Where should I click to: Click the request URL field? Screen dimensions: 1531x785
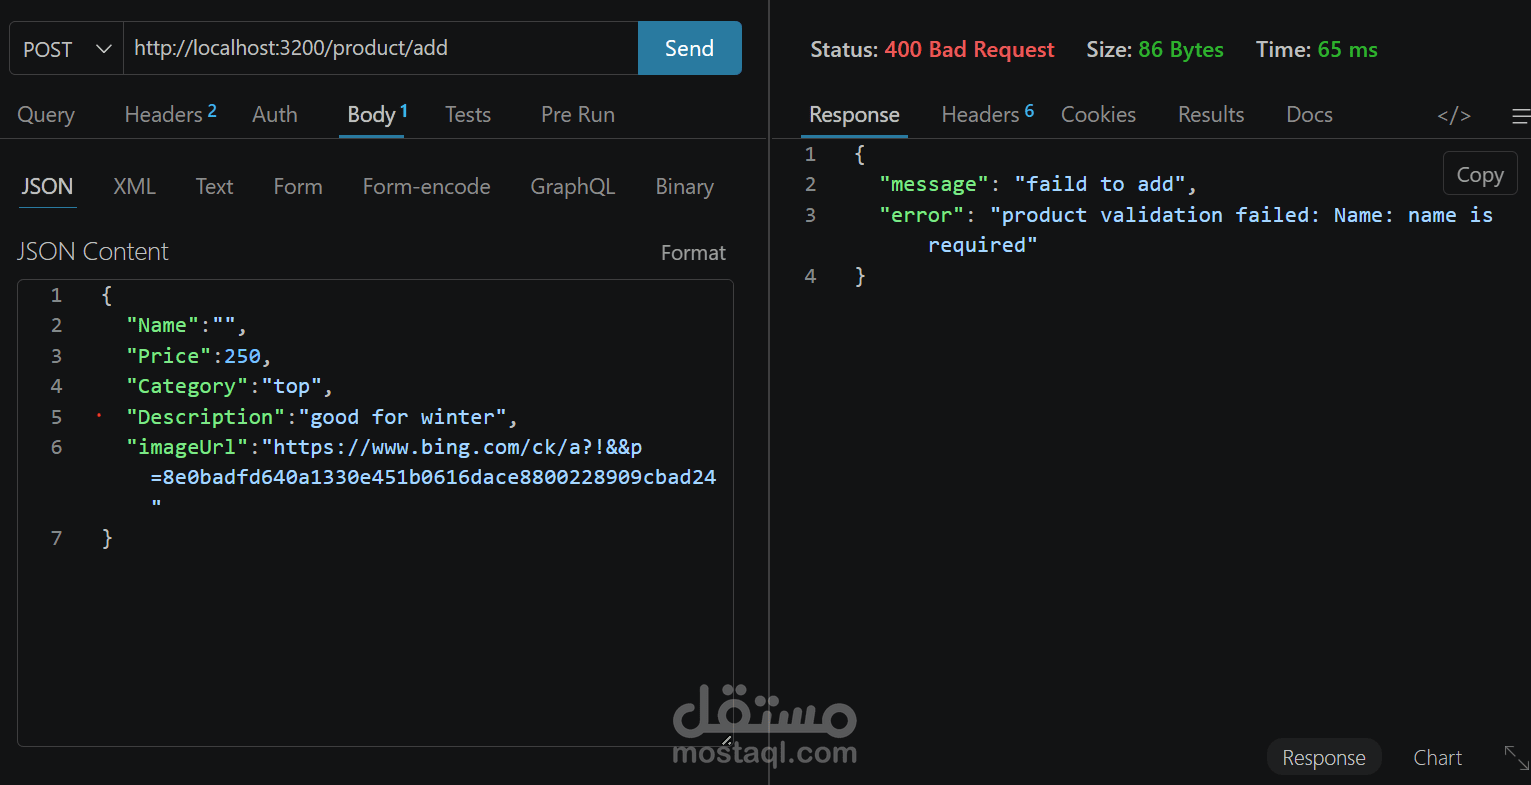pyautogui.click(x=380, y=49)
